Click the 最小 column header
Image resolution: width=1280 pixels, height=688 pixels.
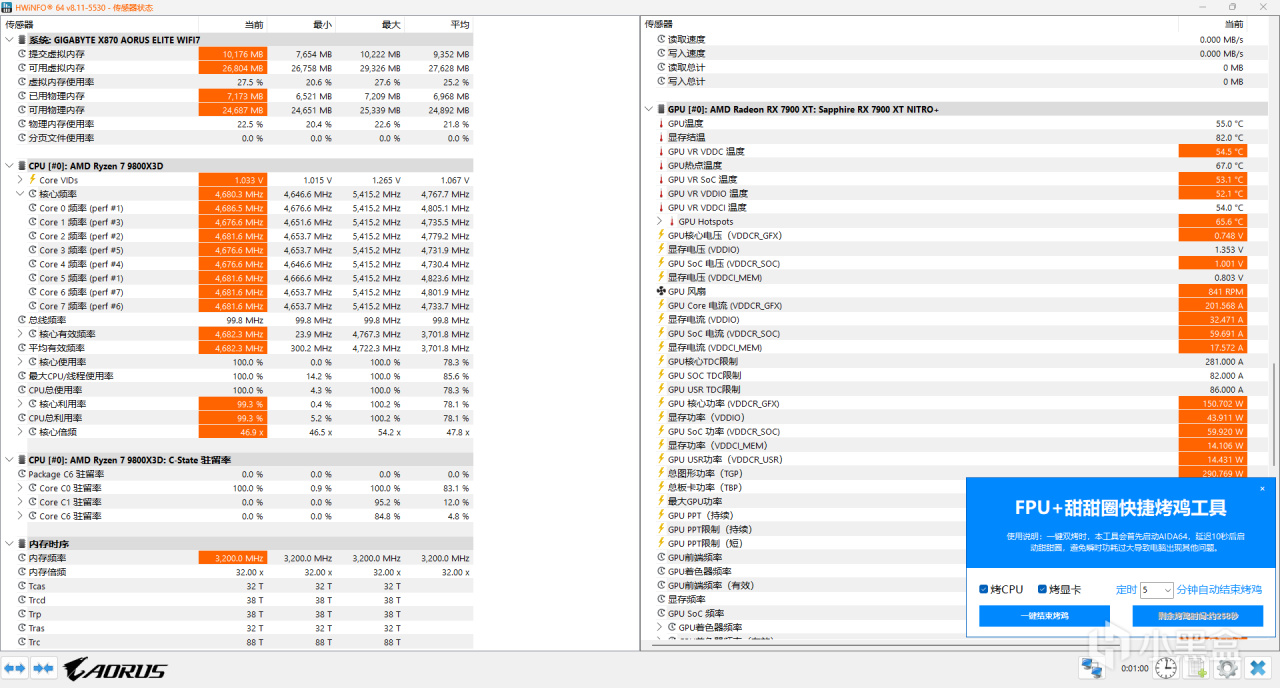(x=301, y=24)
